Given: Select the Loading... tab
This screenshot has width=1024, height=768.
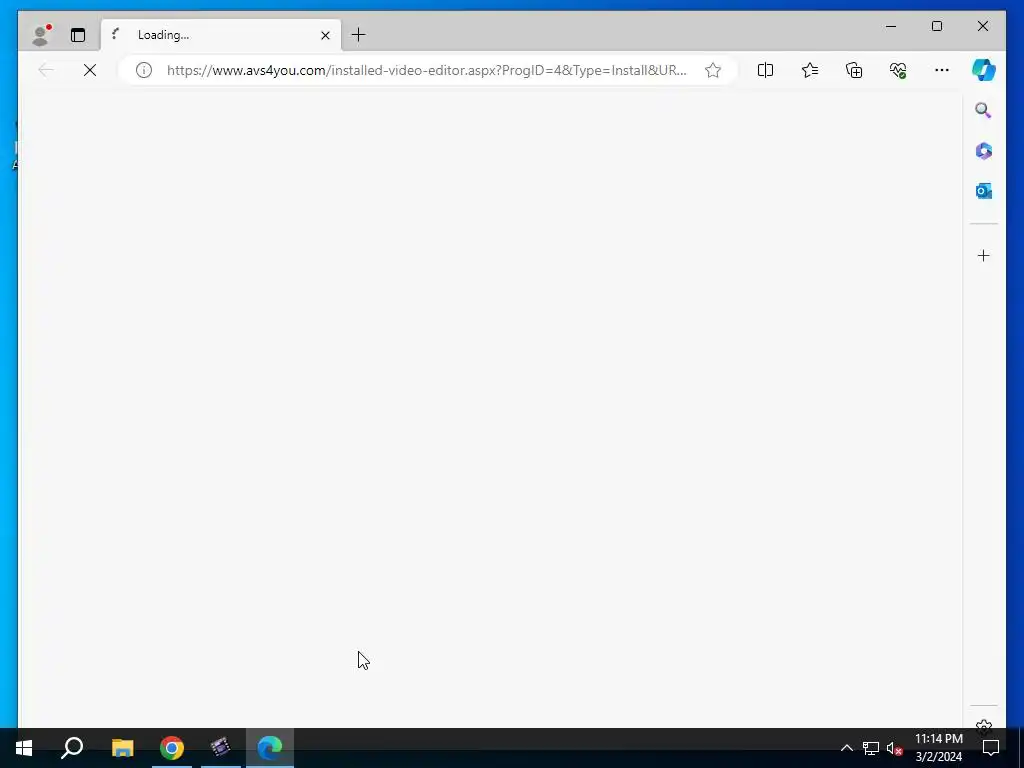Looking at the screenshot, I should [221, 35].
